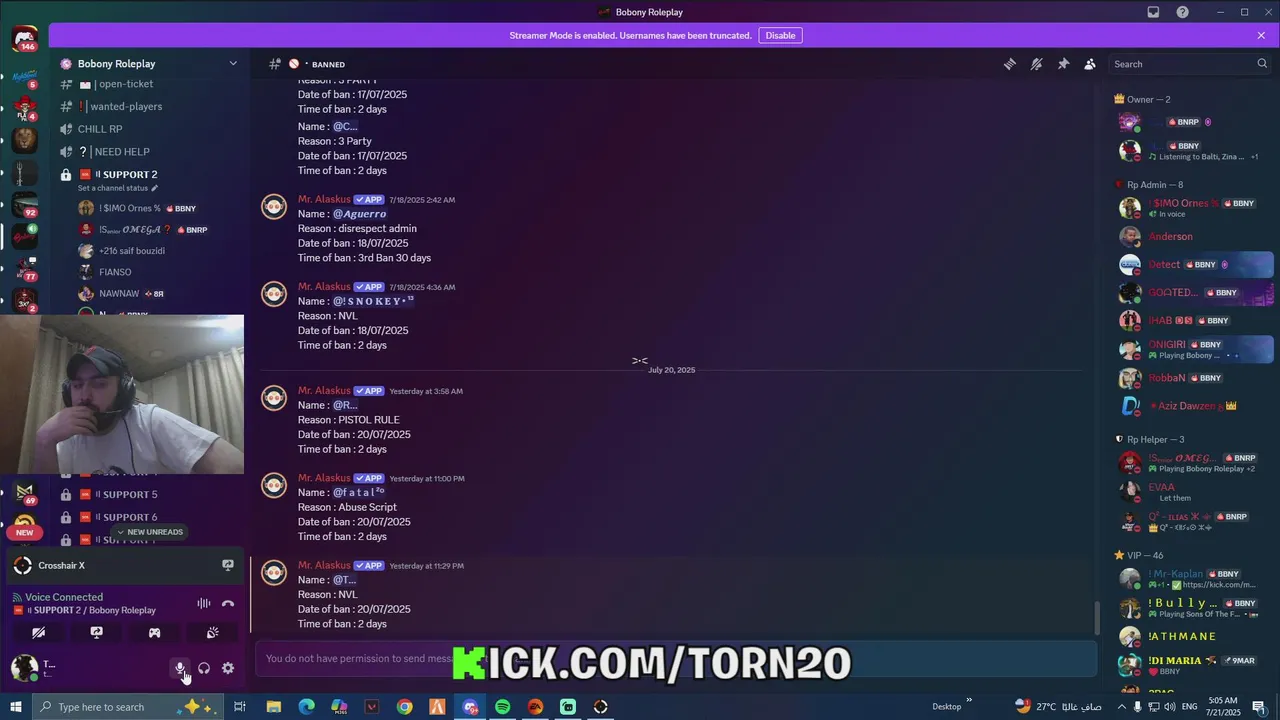
Task: Select Reason : Abuse Script text
Action: [x=347, y=507]
